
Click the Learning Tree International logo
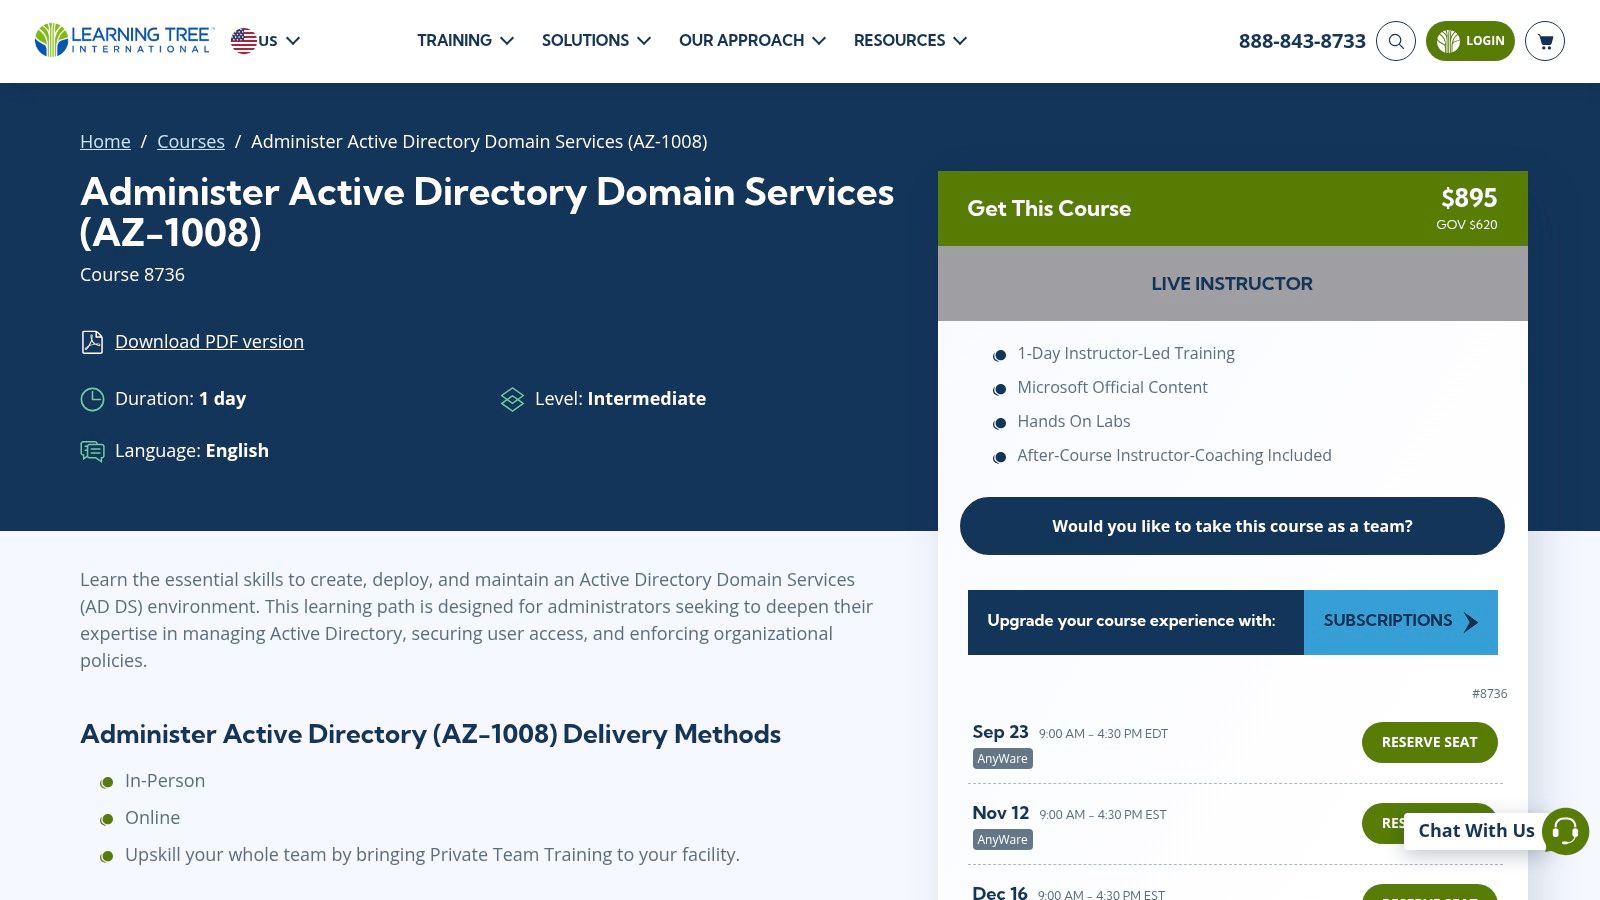coord(124,40)
